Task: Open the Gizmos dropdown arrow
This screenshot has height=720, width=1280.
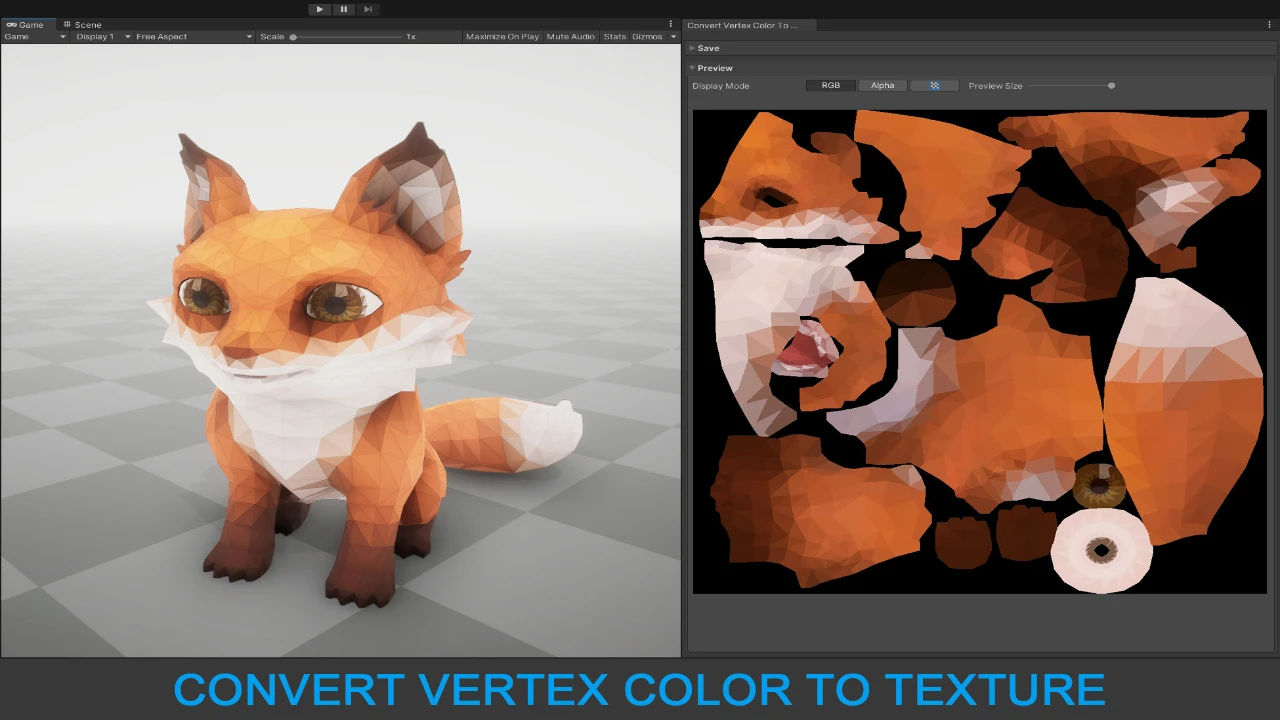Action: pyautogui.click(x=673, y=37)
